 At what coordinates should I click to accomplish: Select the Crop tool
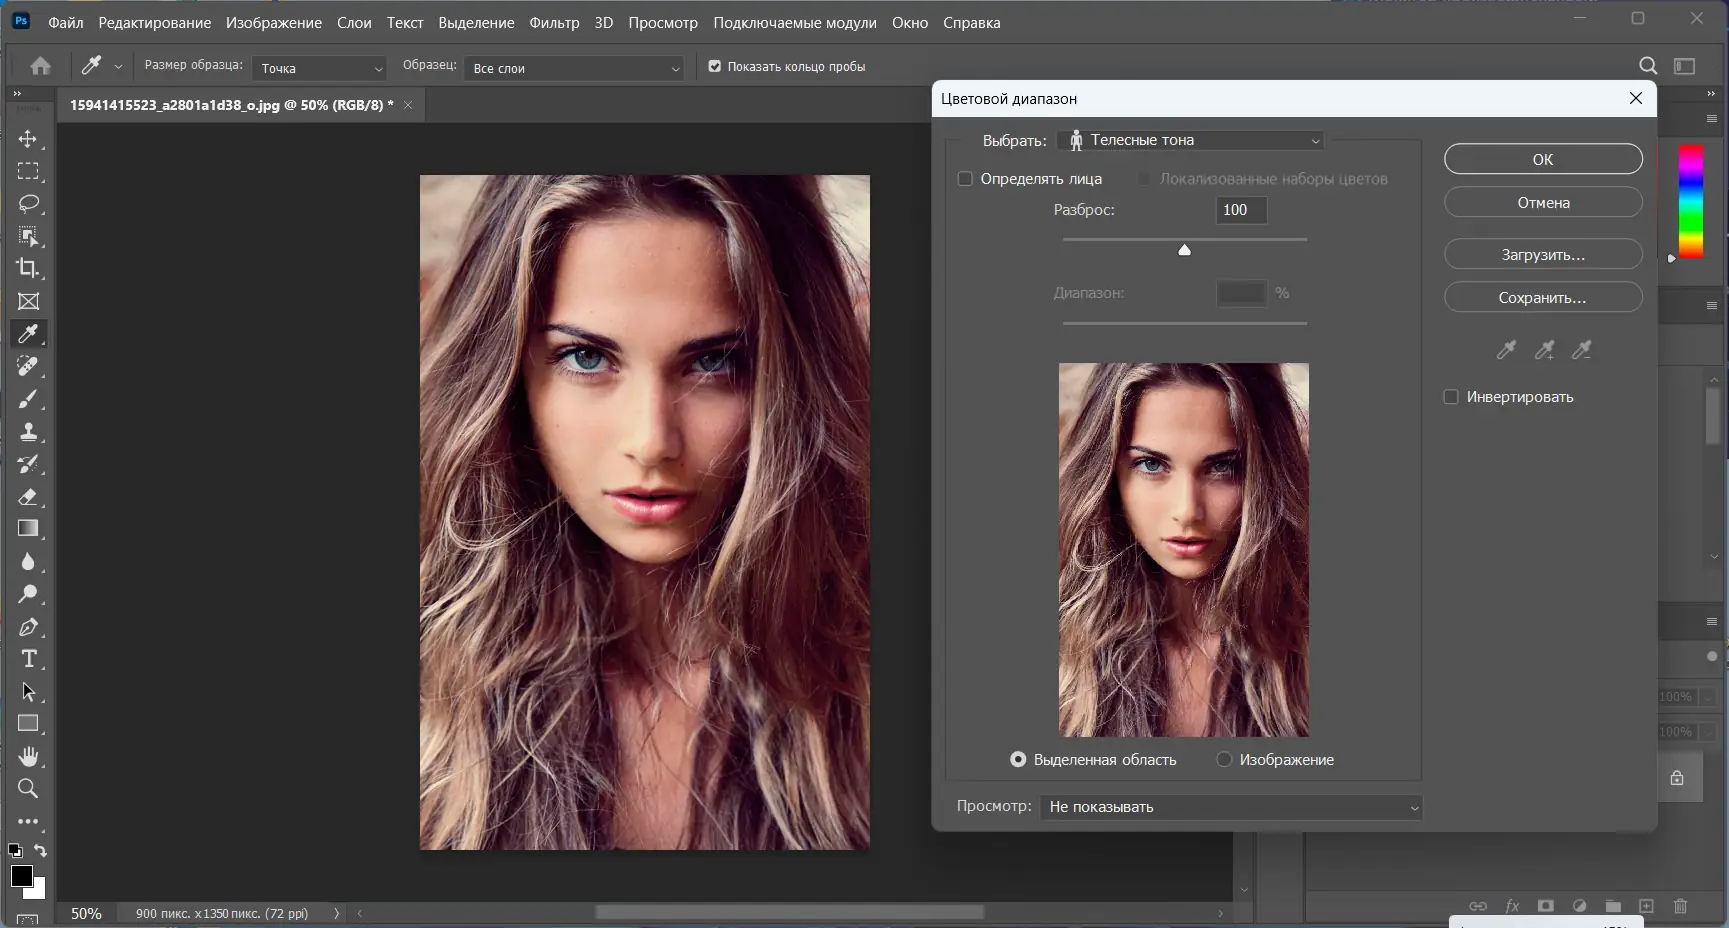[28, 268]
